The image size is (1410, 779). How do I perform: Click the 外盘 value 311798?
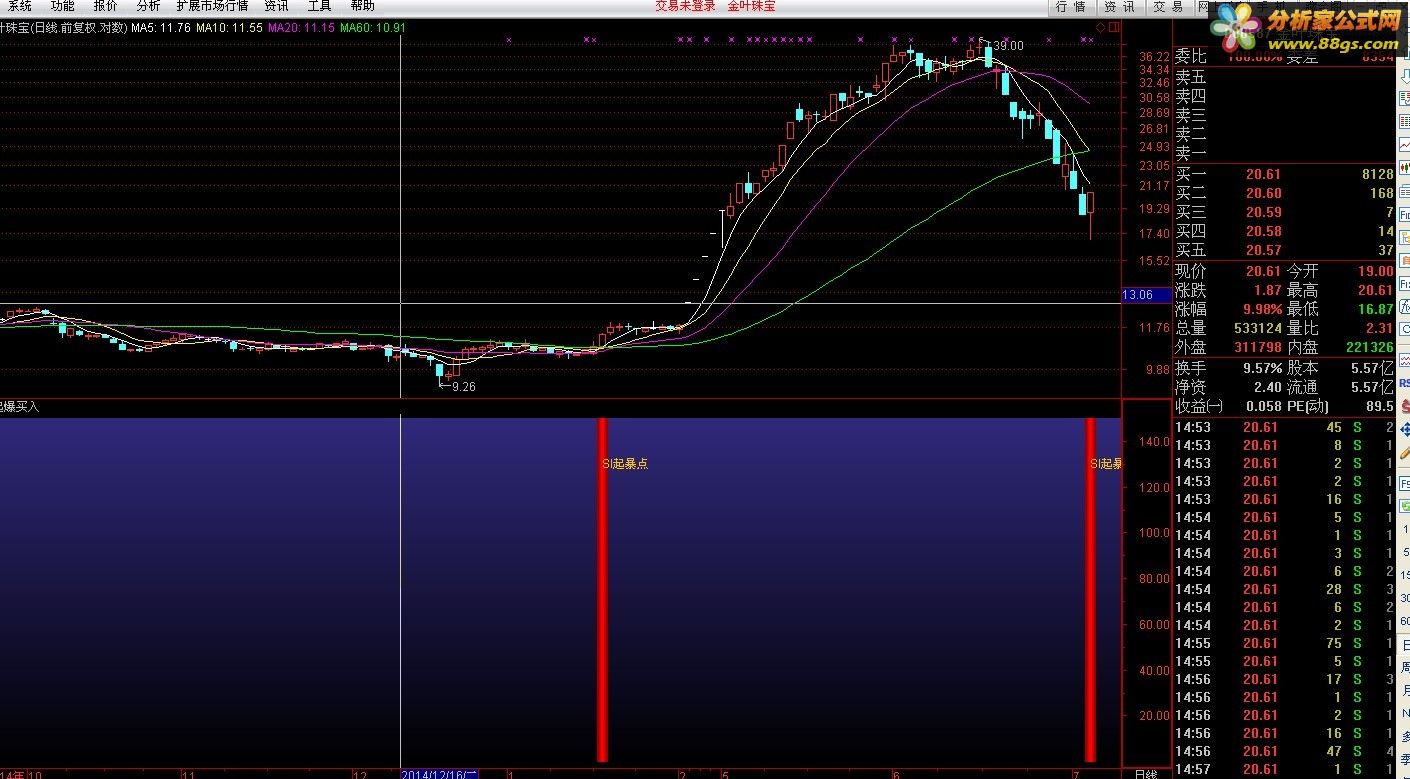(1258, 347)
